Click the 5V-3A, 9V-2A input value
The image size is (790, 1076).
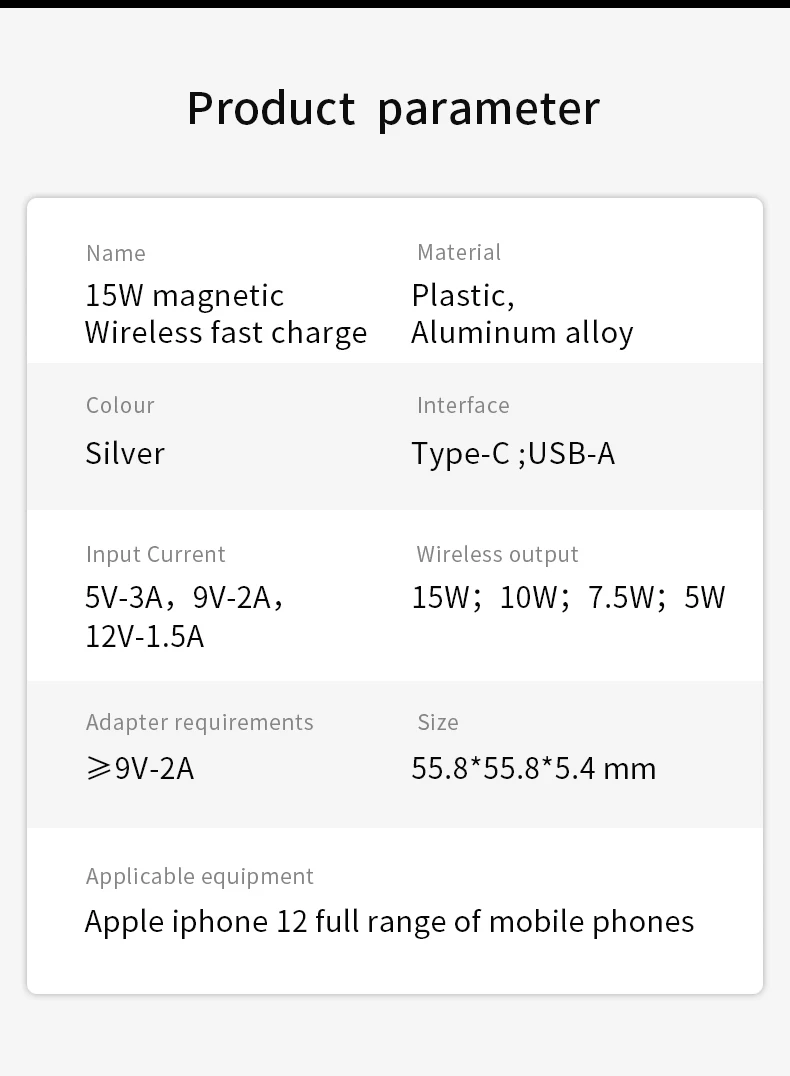pos(185,597)
